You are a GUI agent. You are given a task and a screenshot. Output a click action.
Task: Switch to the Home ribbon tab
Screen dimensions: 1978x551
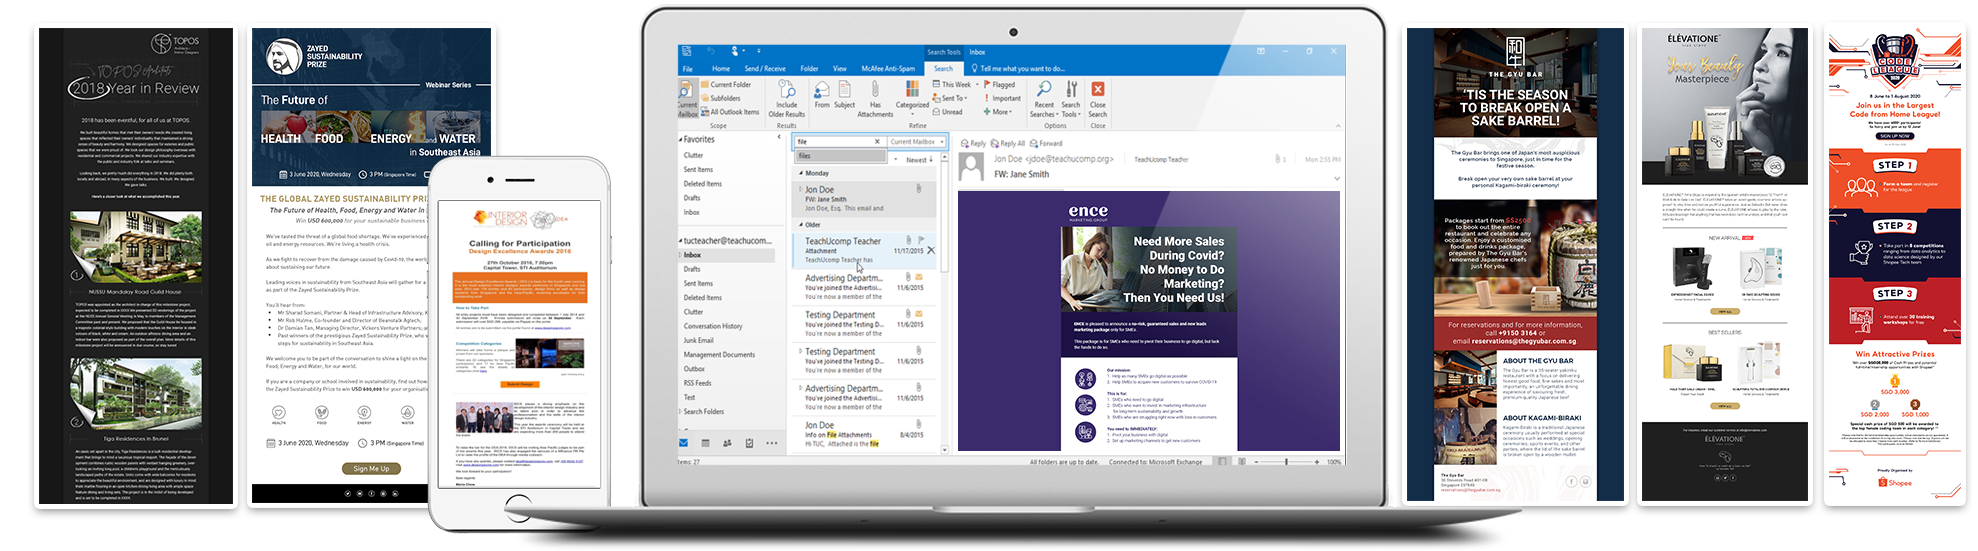point(720,69)
